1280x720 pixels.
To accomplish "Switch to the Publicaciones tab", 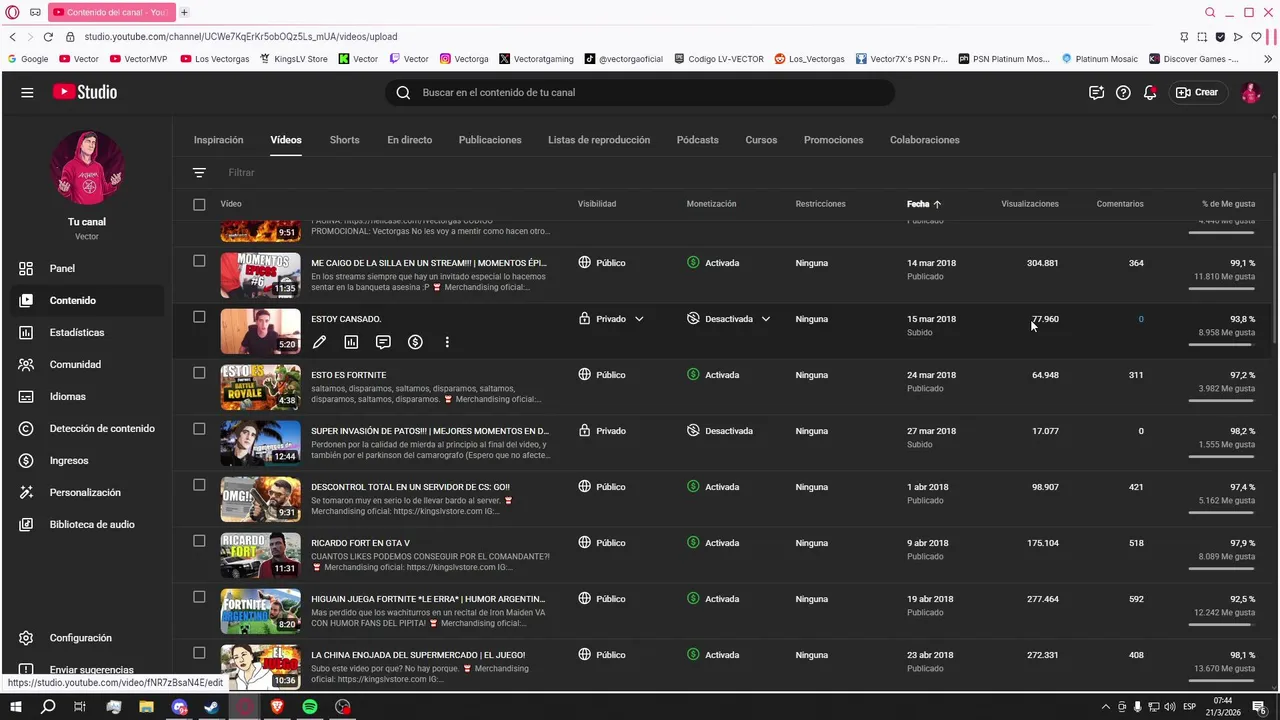I will click(490, 140).
